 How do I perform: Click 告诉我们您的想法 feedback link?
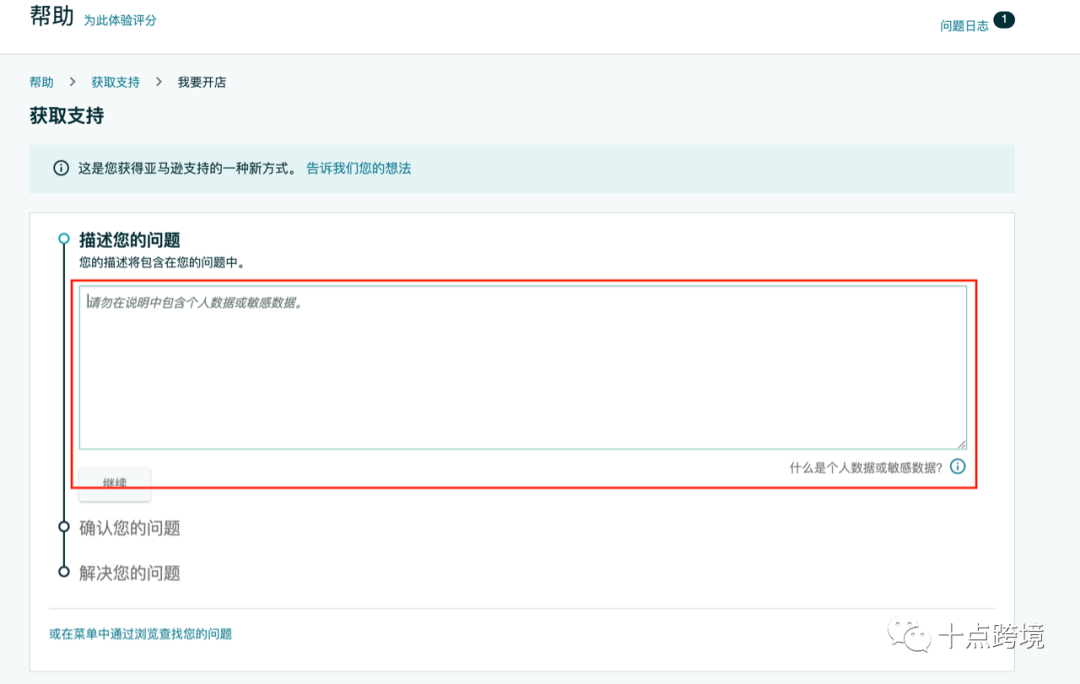click(x=358, y=168)
